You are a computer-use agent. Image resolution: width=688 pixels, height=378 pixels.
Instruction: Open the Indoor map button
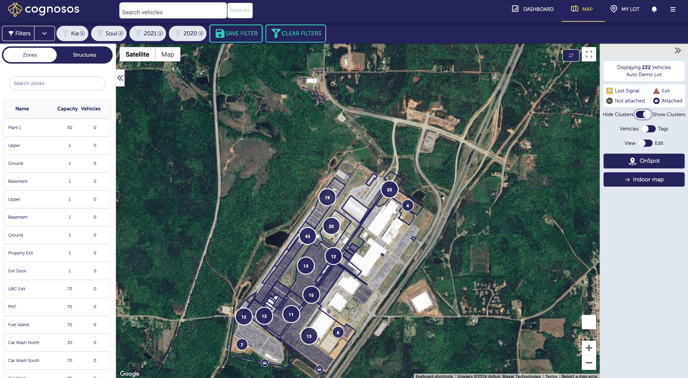644,179
